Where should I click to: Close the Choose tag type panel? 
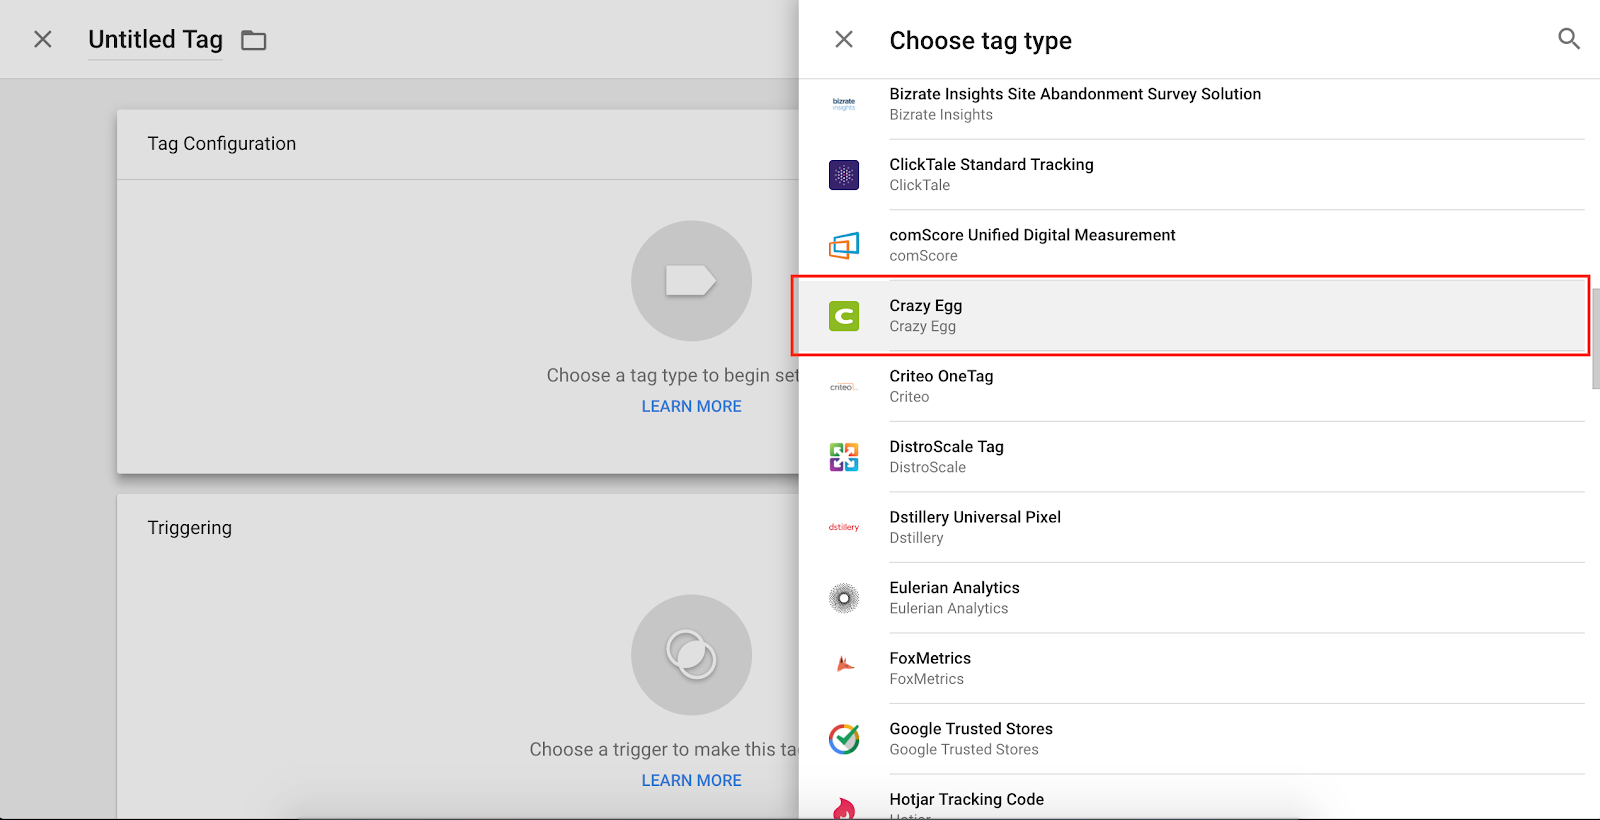point(844,39)
